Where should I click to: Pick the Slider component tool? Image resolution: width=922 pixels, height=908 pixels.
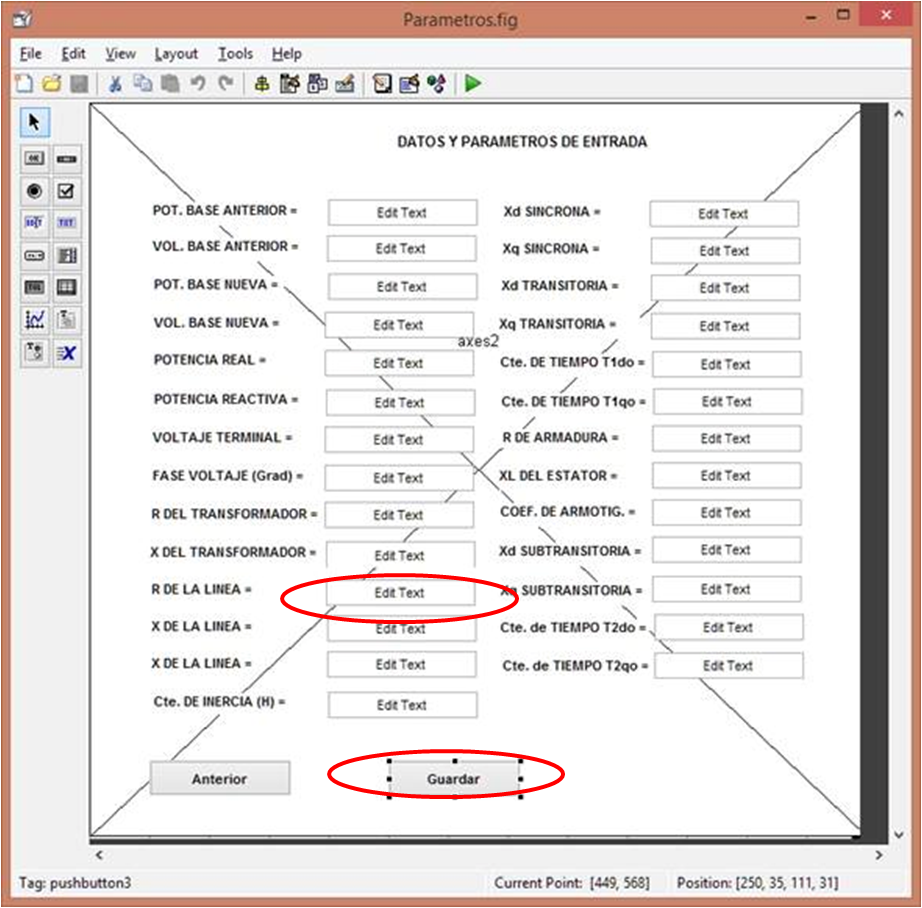pos(66,159)
